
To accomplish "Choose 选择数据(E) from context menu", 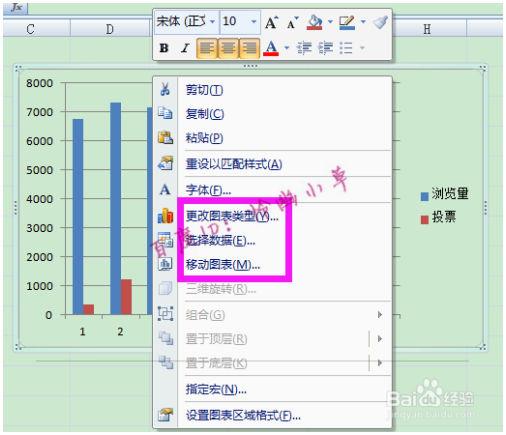I will (220, 241).
